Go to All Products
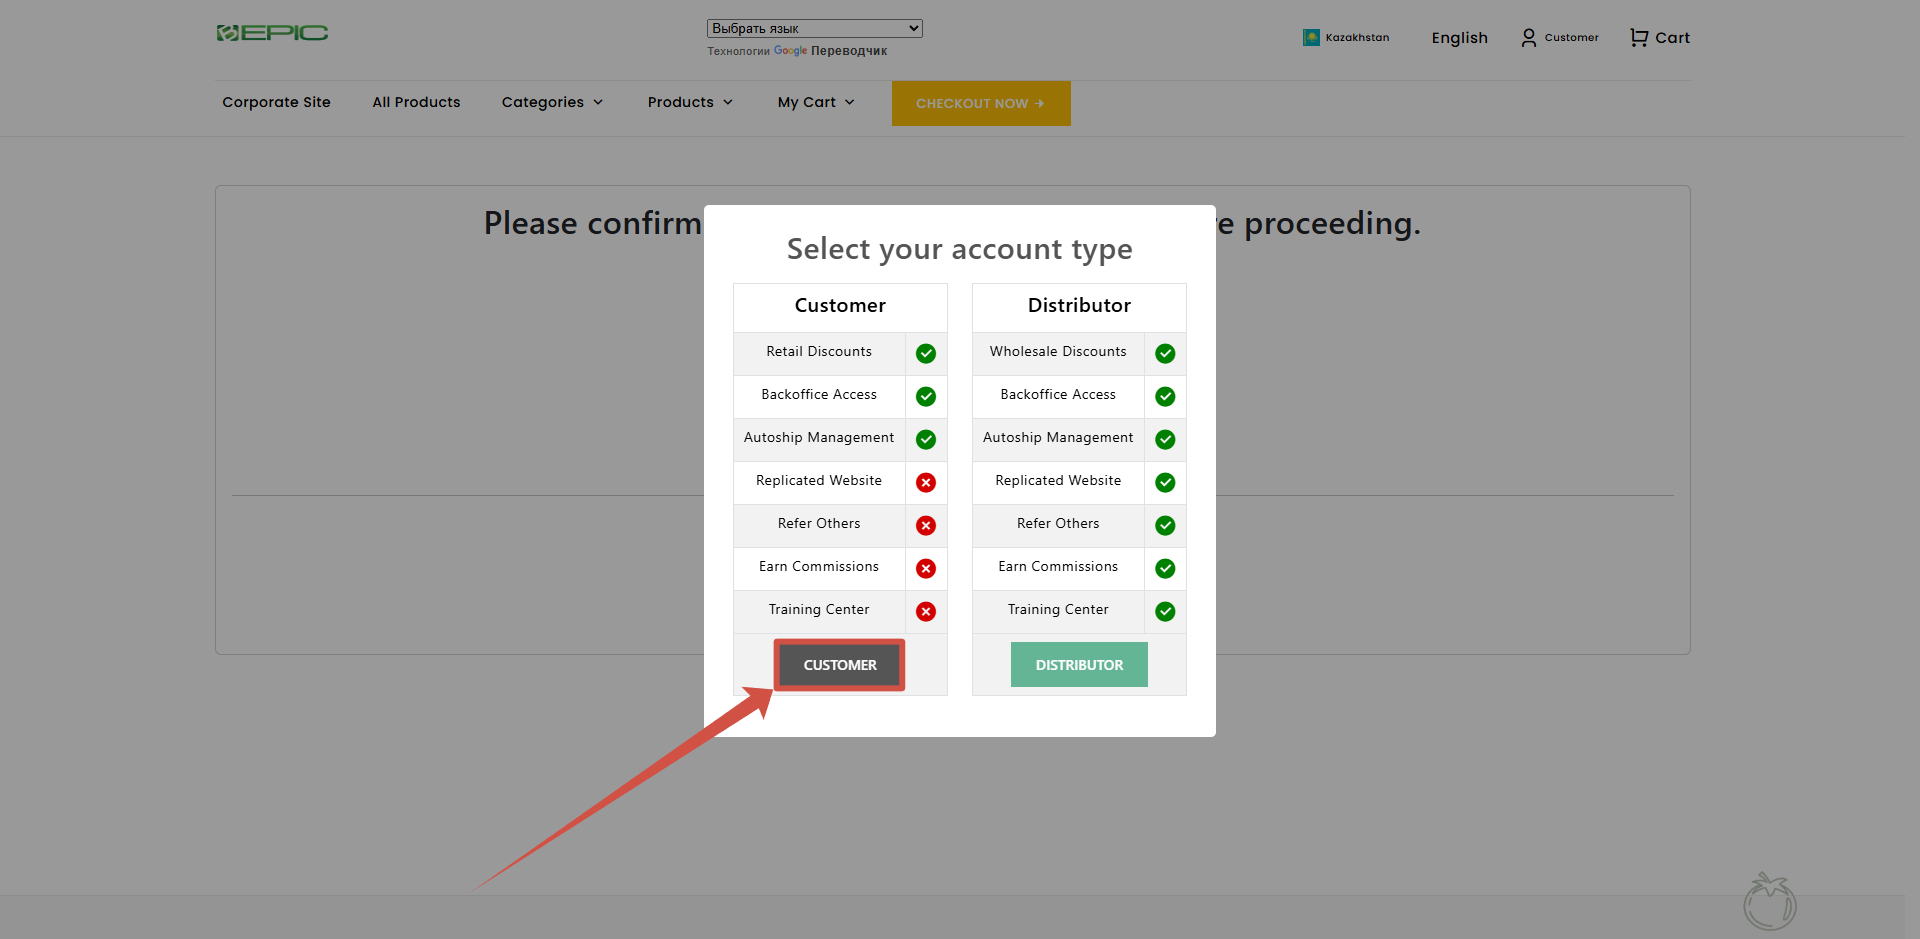This screenshot has height=939, width=1920. pyautogui.click(x=416, y=102)
